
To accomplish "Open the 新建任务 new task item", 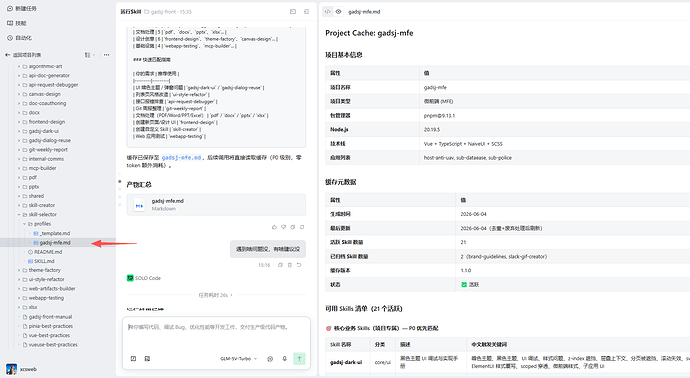I will pyautogui.click(x=22, y=8).
